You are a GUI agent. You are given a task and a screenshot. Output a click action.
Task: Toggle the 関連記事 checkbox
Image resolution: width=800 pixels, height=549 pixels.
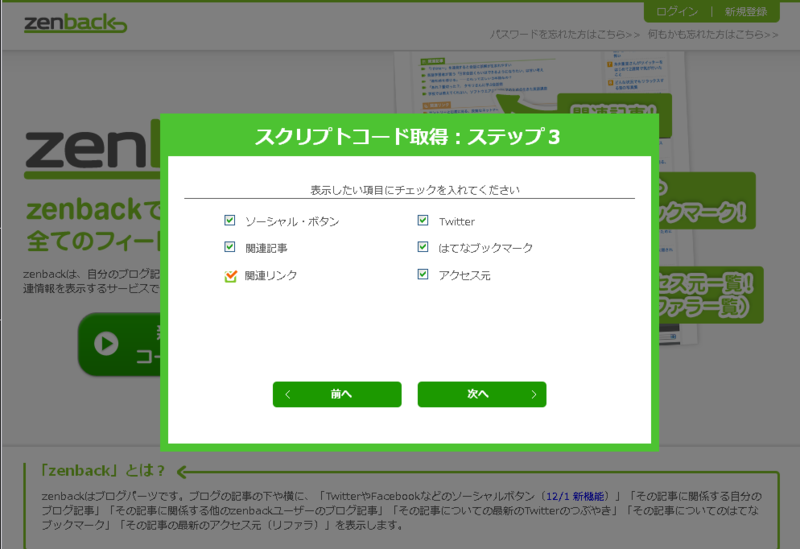click(230, 247)
